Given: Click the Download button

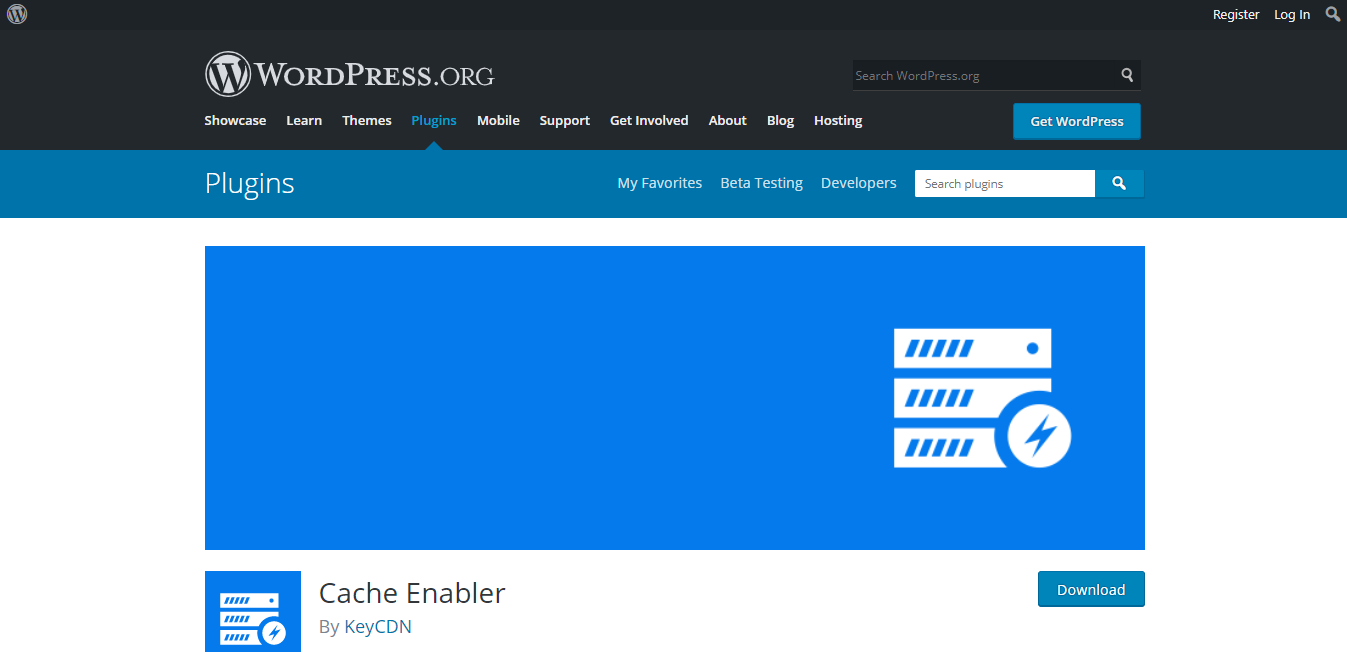Looking at the screenshot, I should point(1091,589).
